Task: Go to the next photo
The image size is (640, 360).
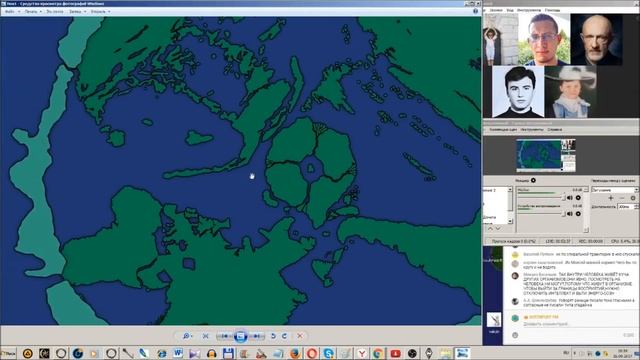Action: click(x=256, y=336)
